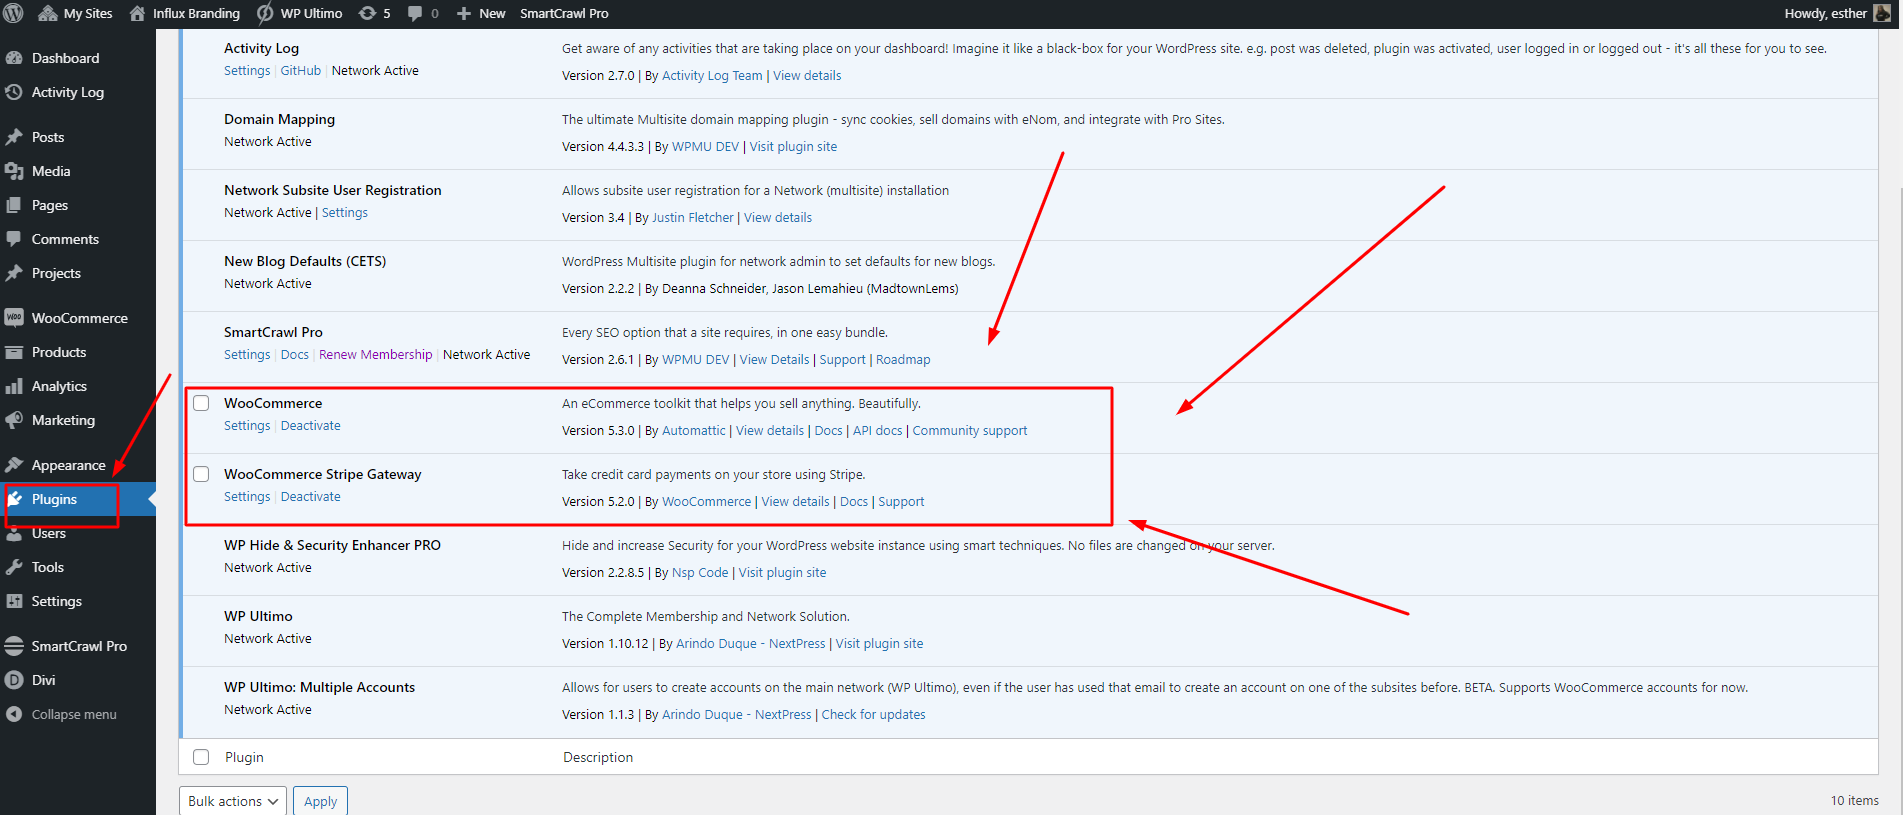The height and width of the screenshot is (815, 1903).
Task: Click the esther user avatar
Action: pos(1881,13)
